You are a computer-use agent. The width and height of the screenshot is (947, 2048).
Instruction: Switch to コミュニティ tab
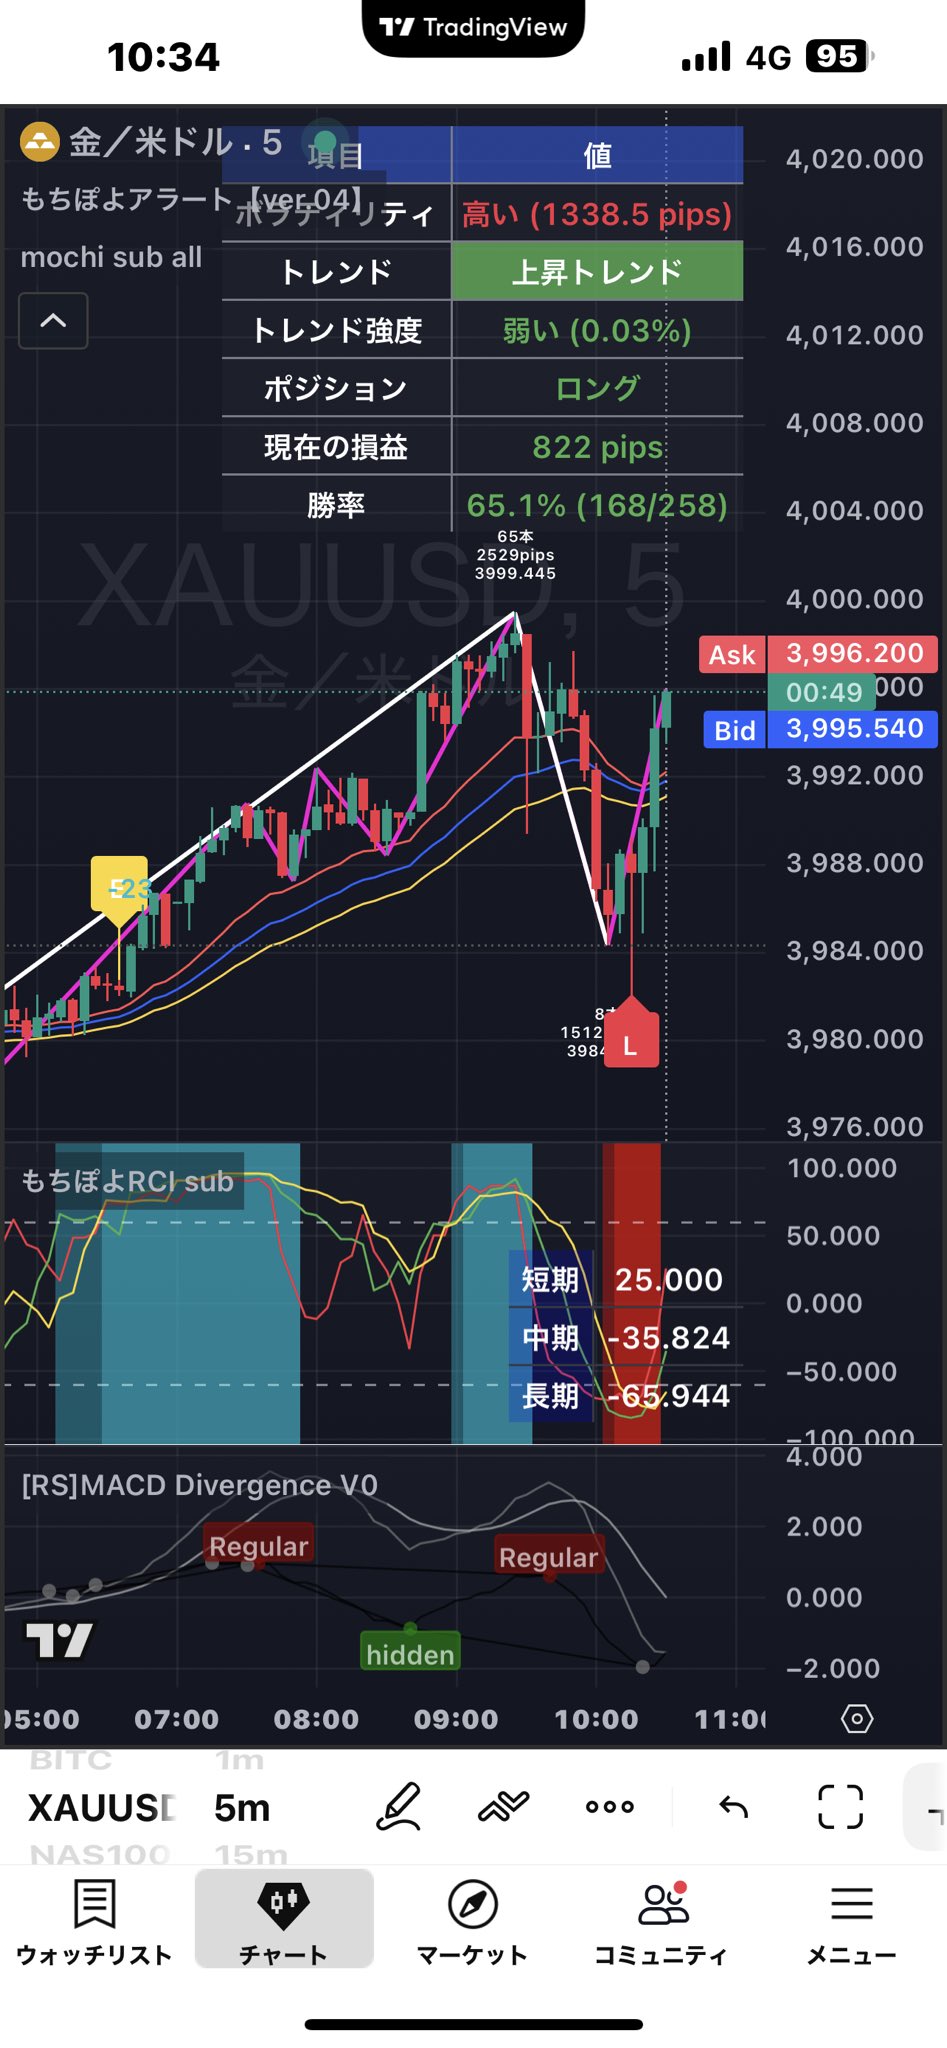661,1921
